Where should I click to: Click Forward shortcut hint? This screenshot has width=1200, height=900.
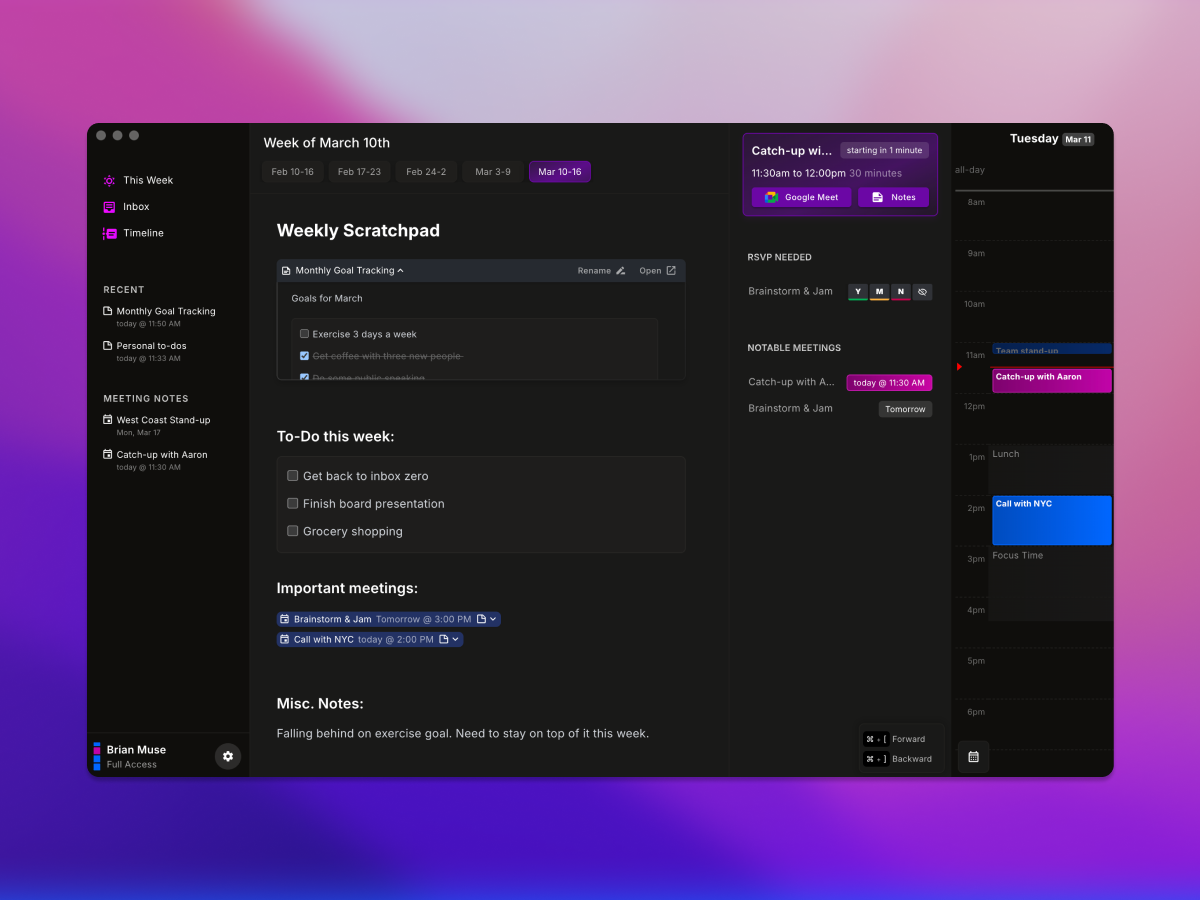895,739
